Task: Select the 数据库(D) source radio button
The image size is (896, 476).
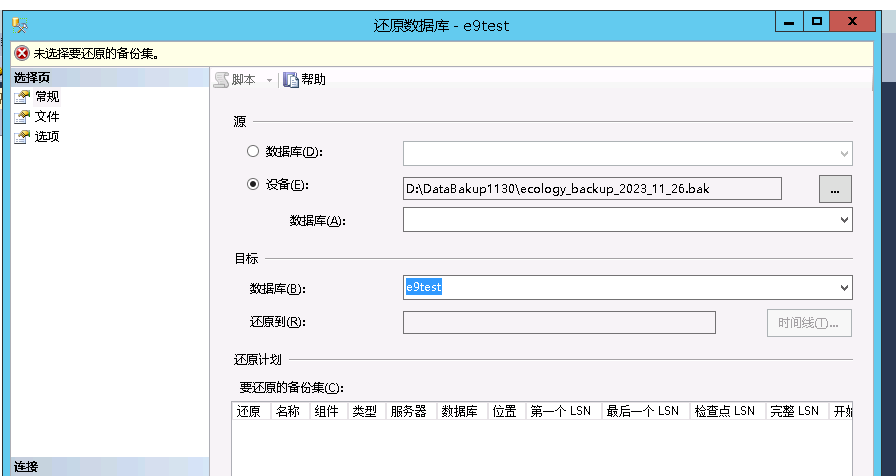Action: tap(253, 151)
